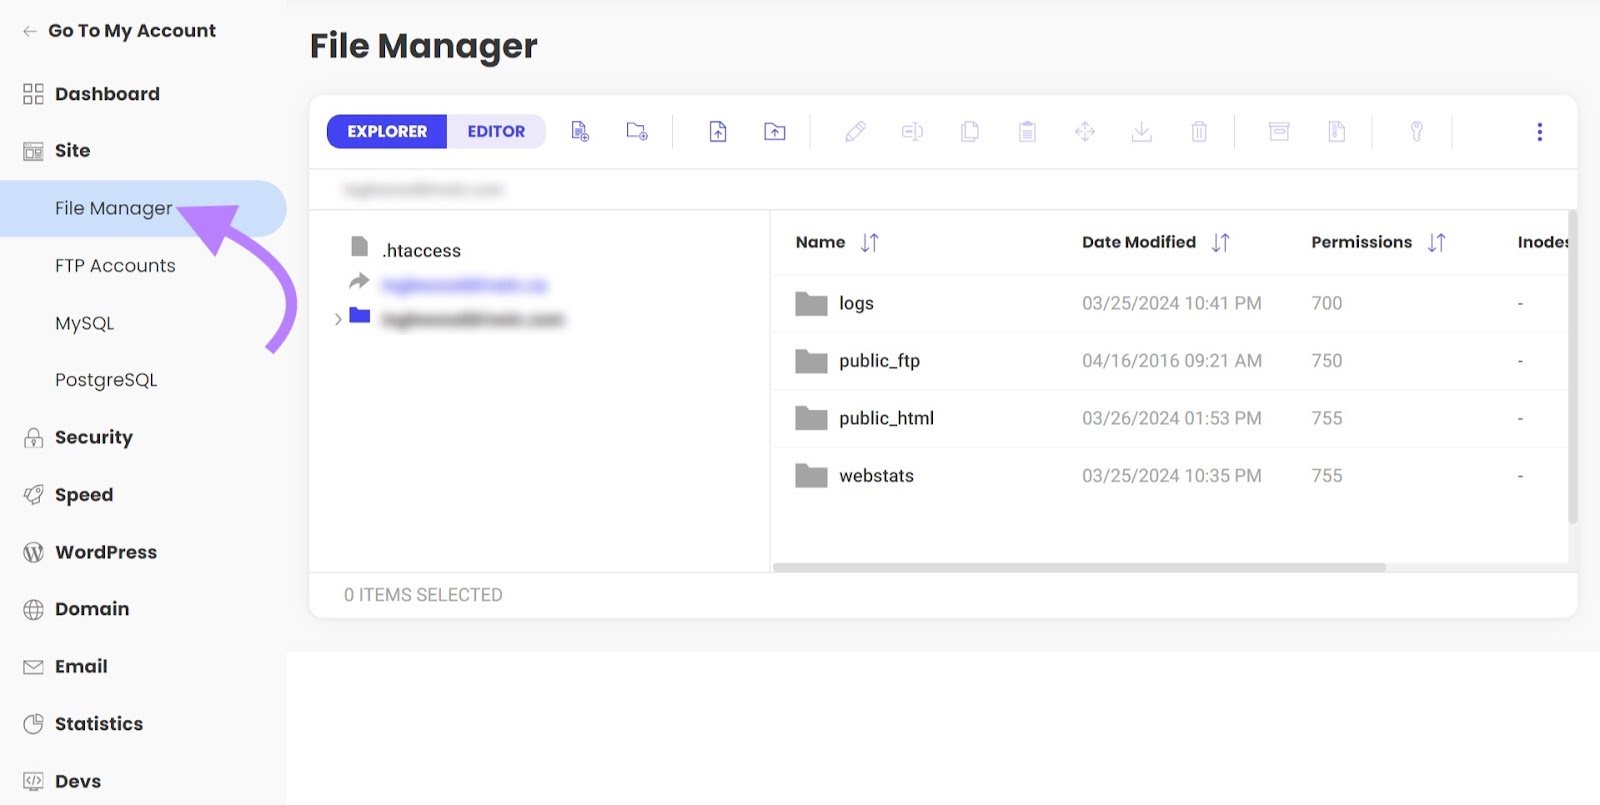Click the New File icon

point(580,131)
